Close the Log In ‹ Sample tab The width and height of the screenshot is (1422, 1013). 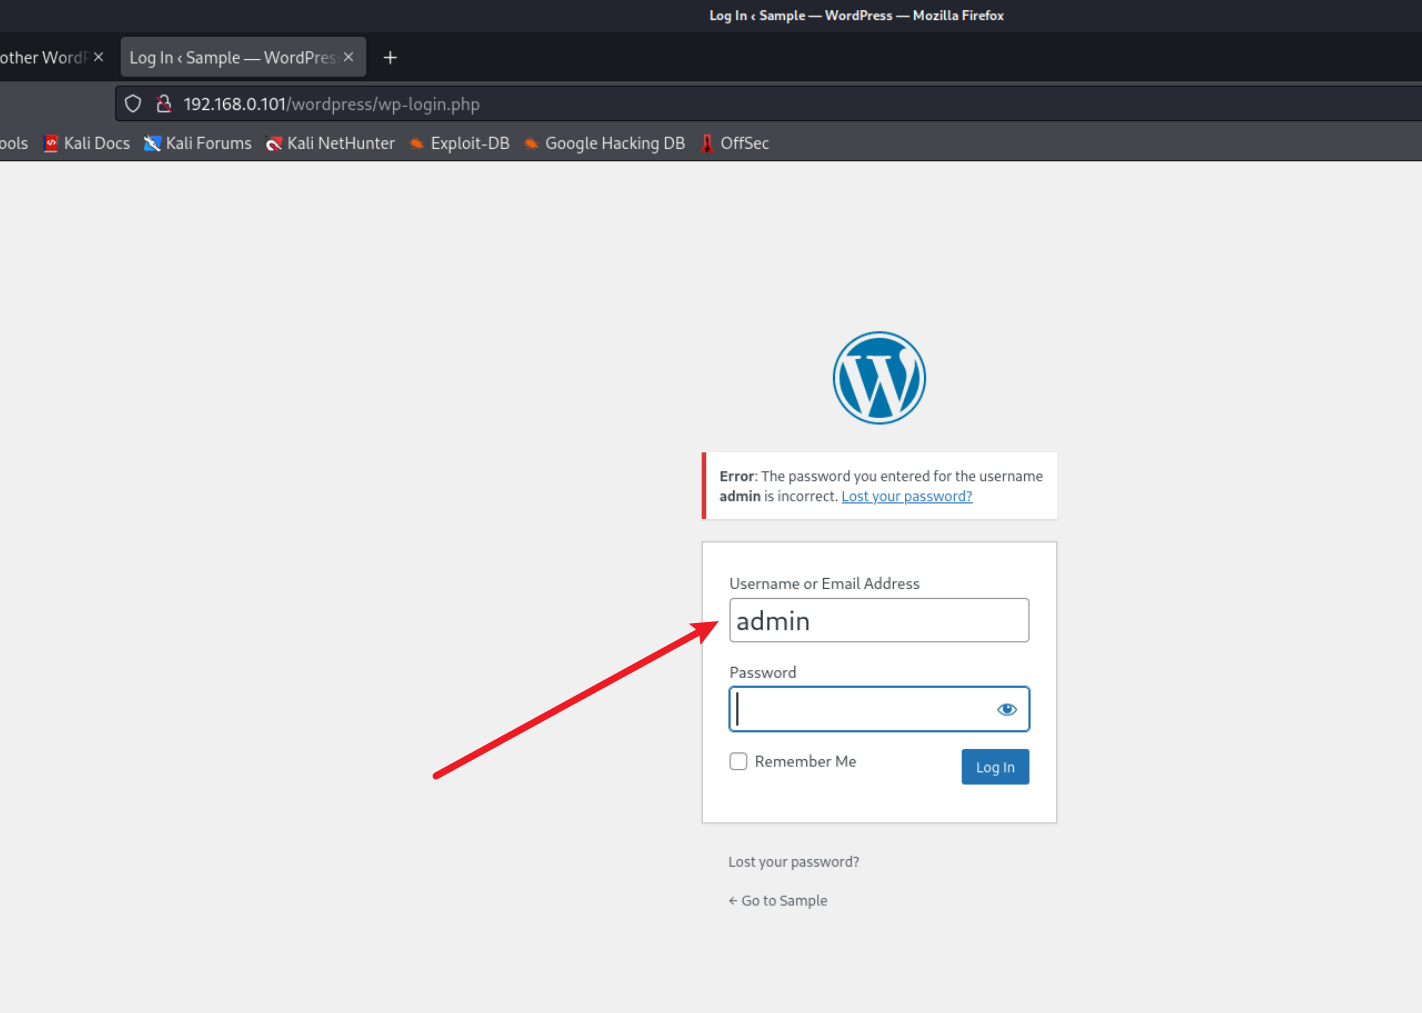348,57
